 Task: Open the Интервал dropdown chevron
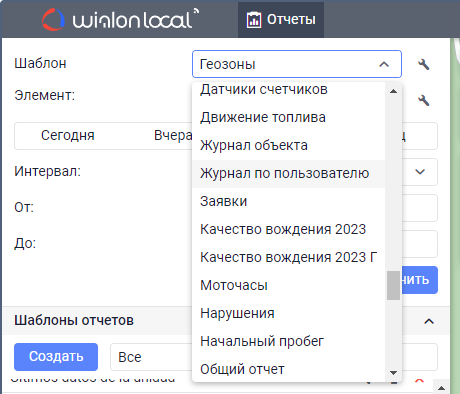(420, 172)
